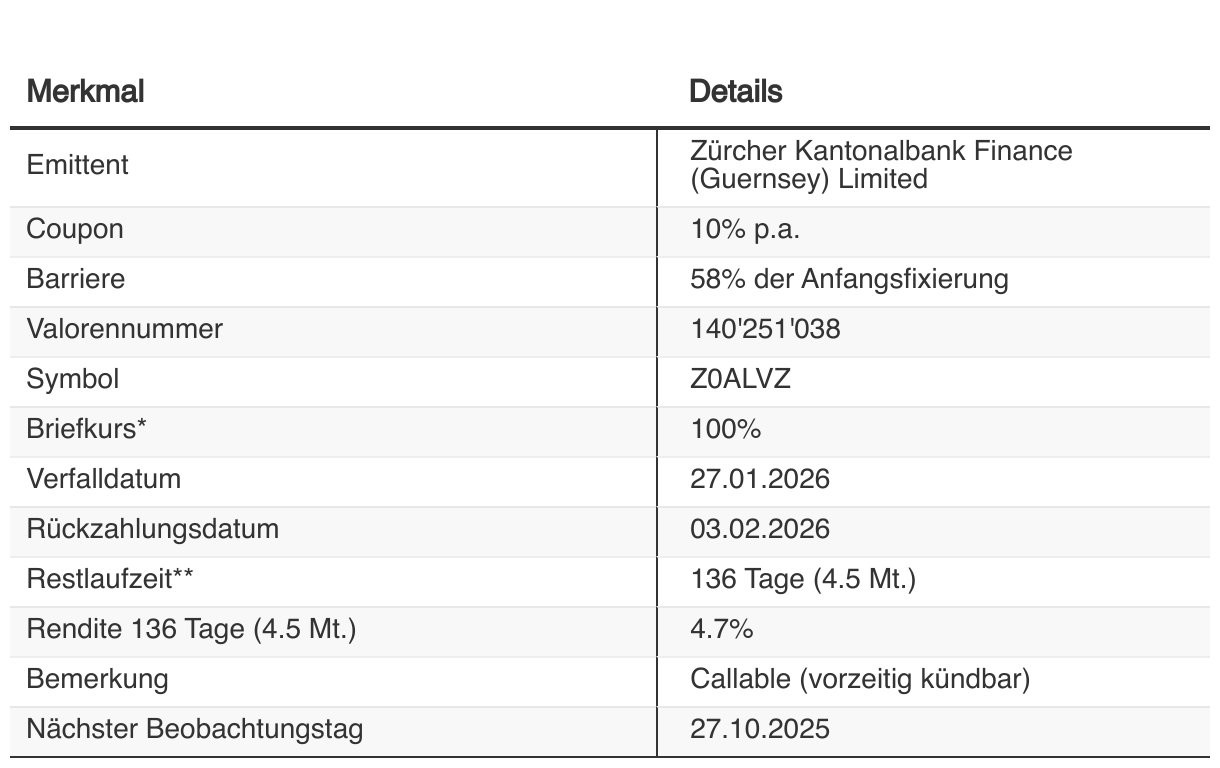The image size is (1220, 768).
Task: Click the Callable (vorzeitig kündbar) remark
Action: tap(860, 679)
